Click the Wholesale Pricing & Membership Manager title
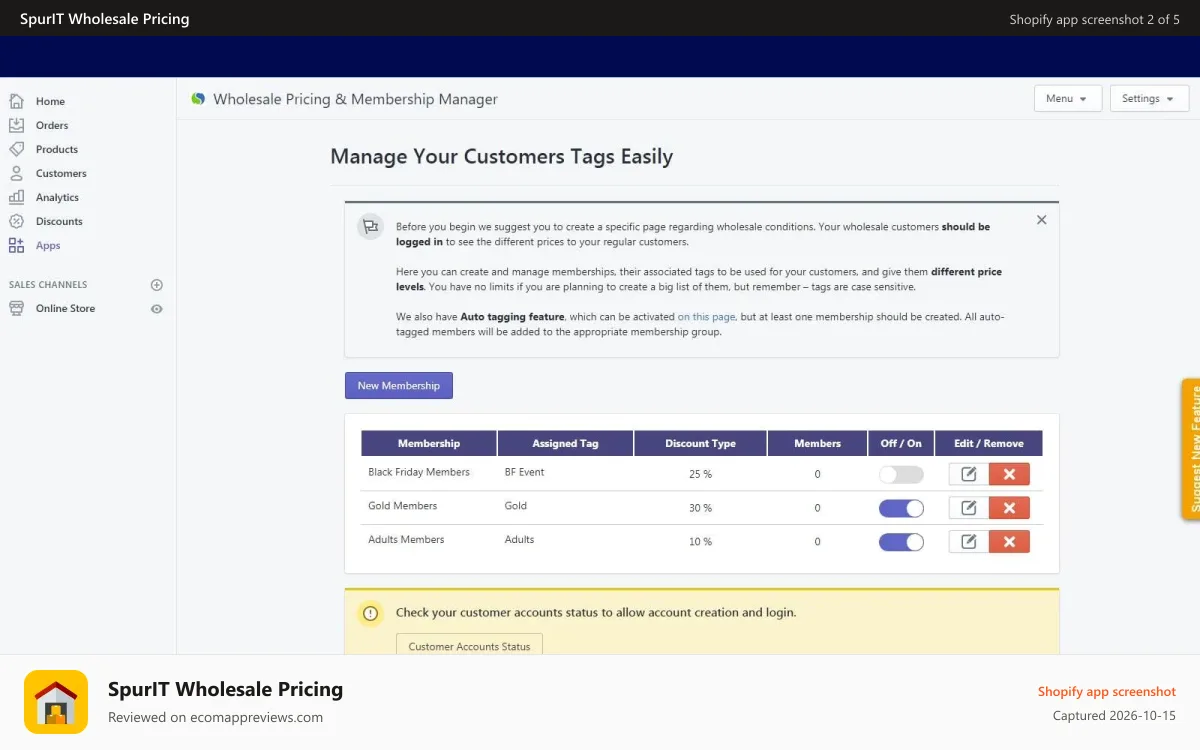The width and height of the screenshot is (1200, 750). point(355,99)
